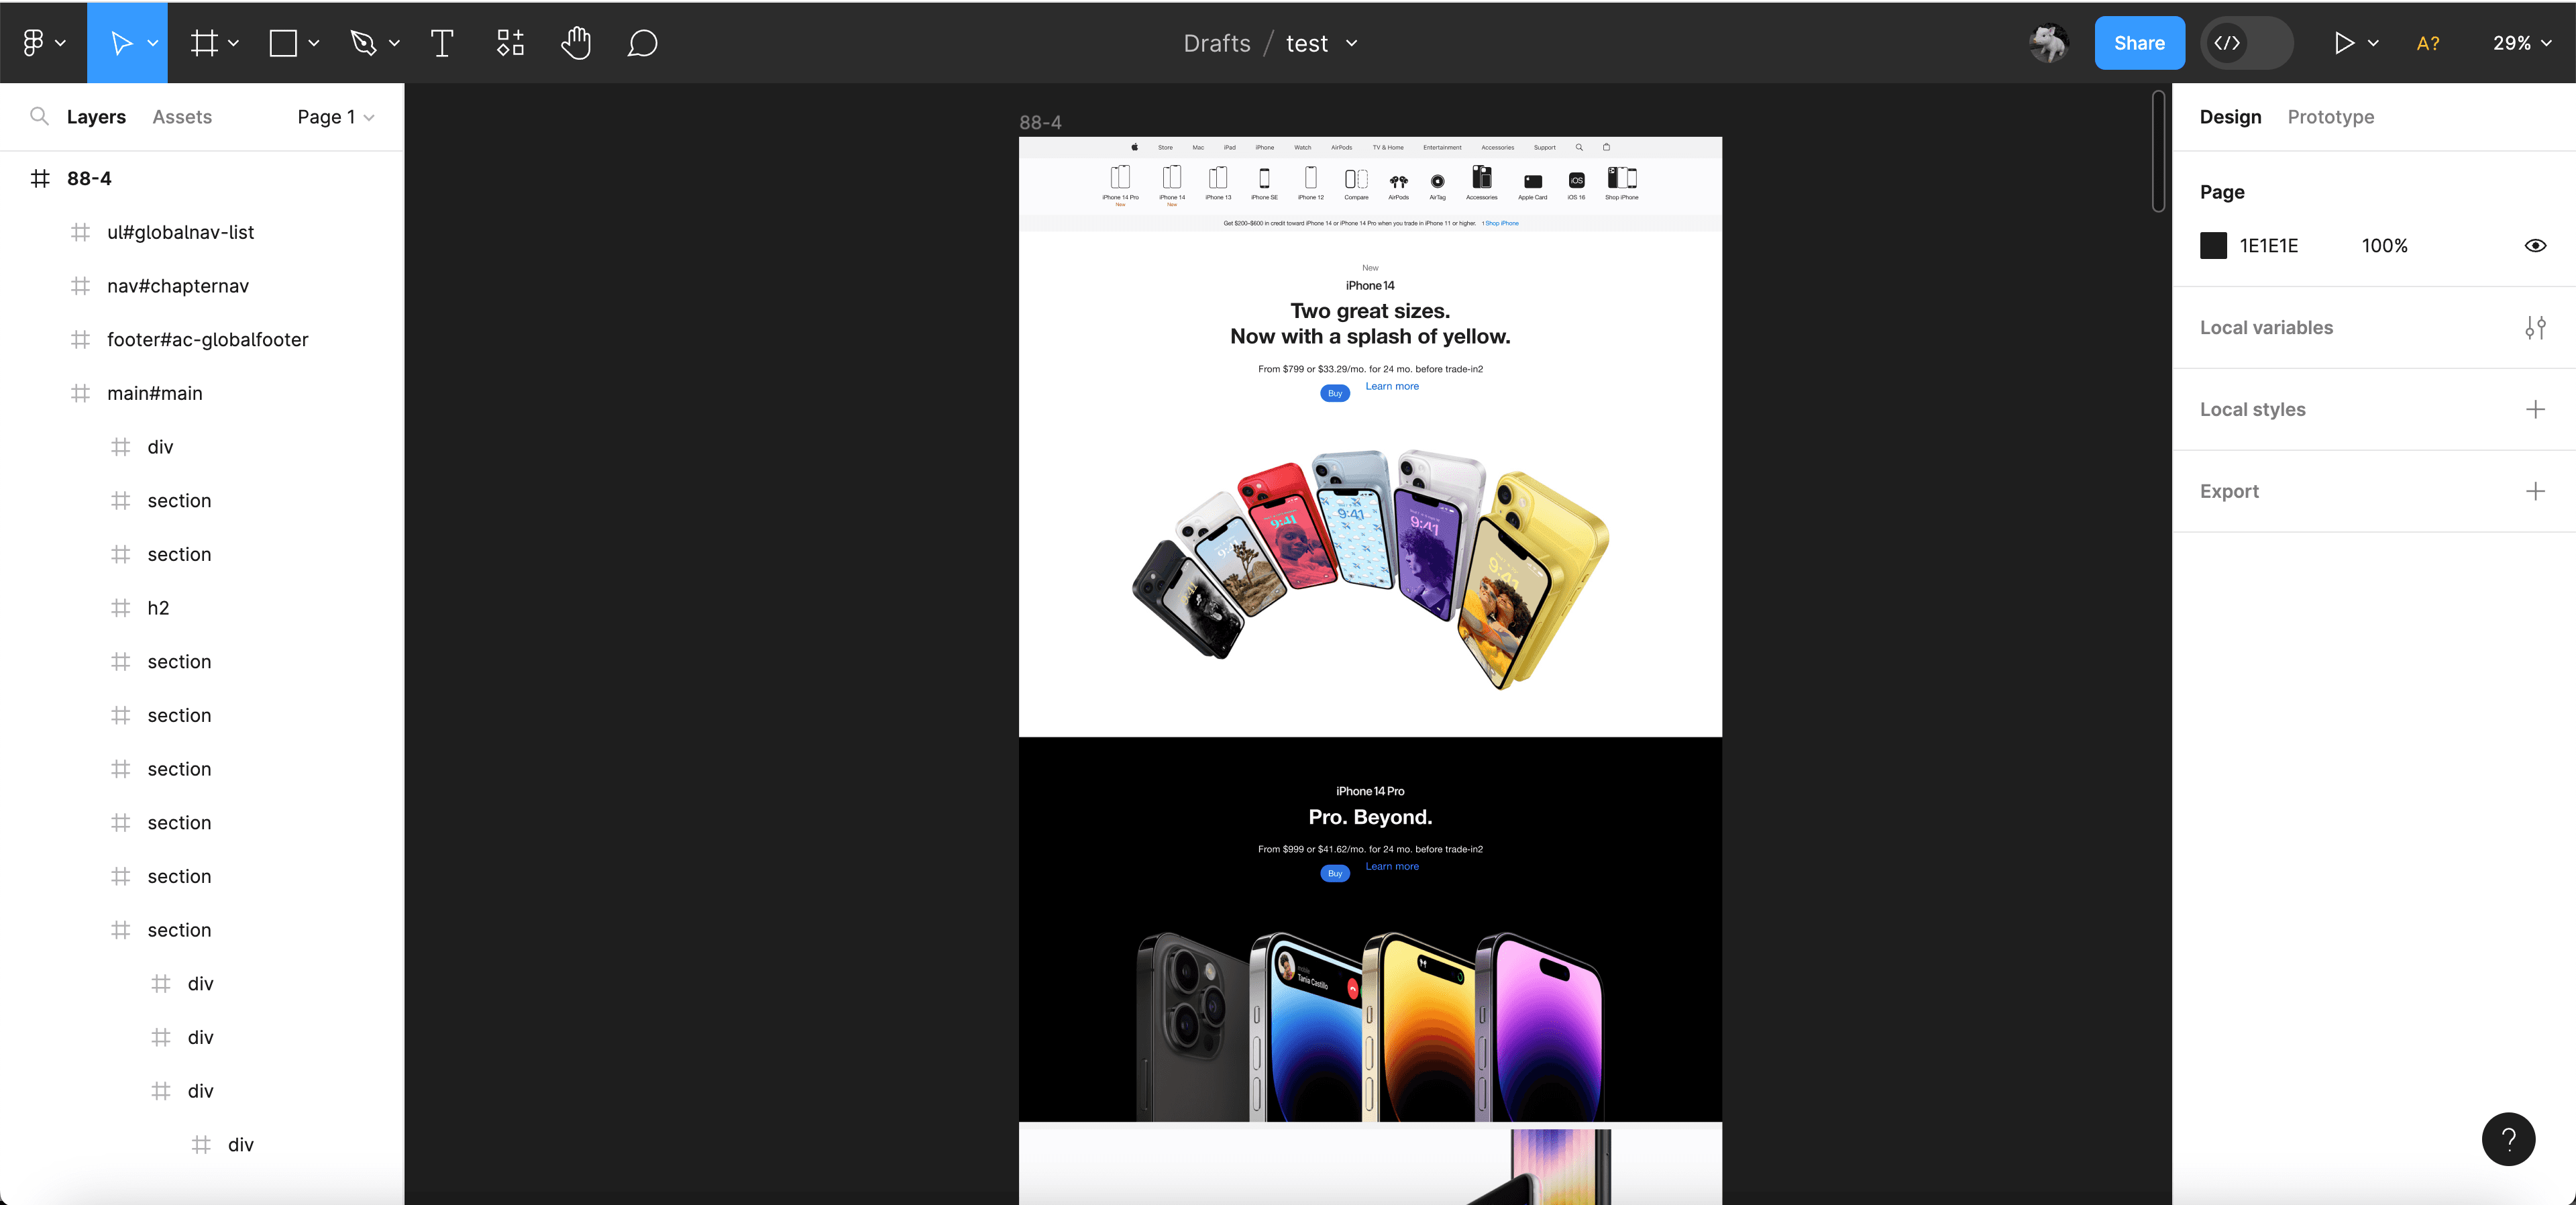Click the canvas vertical scrollbar
The width and height of the screenshot is (2576, 1205).
(x=2158, y=151)
